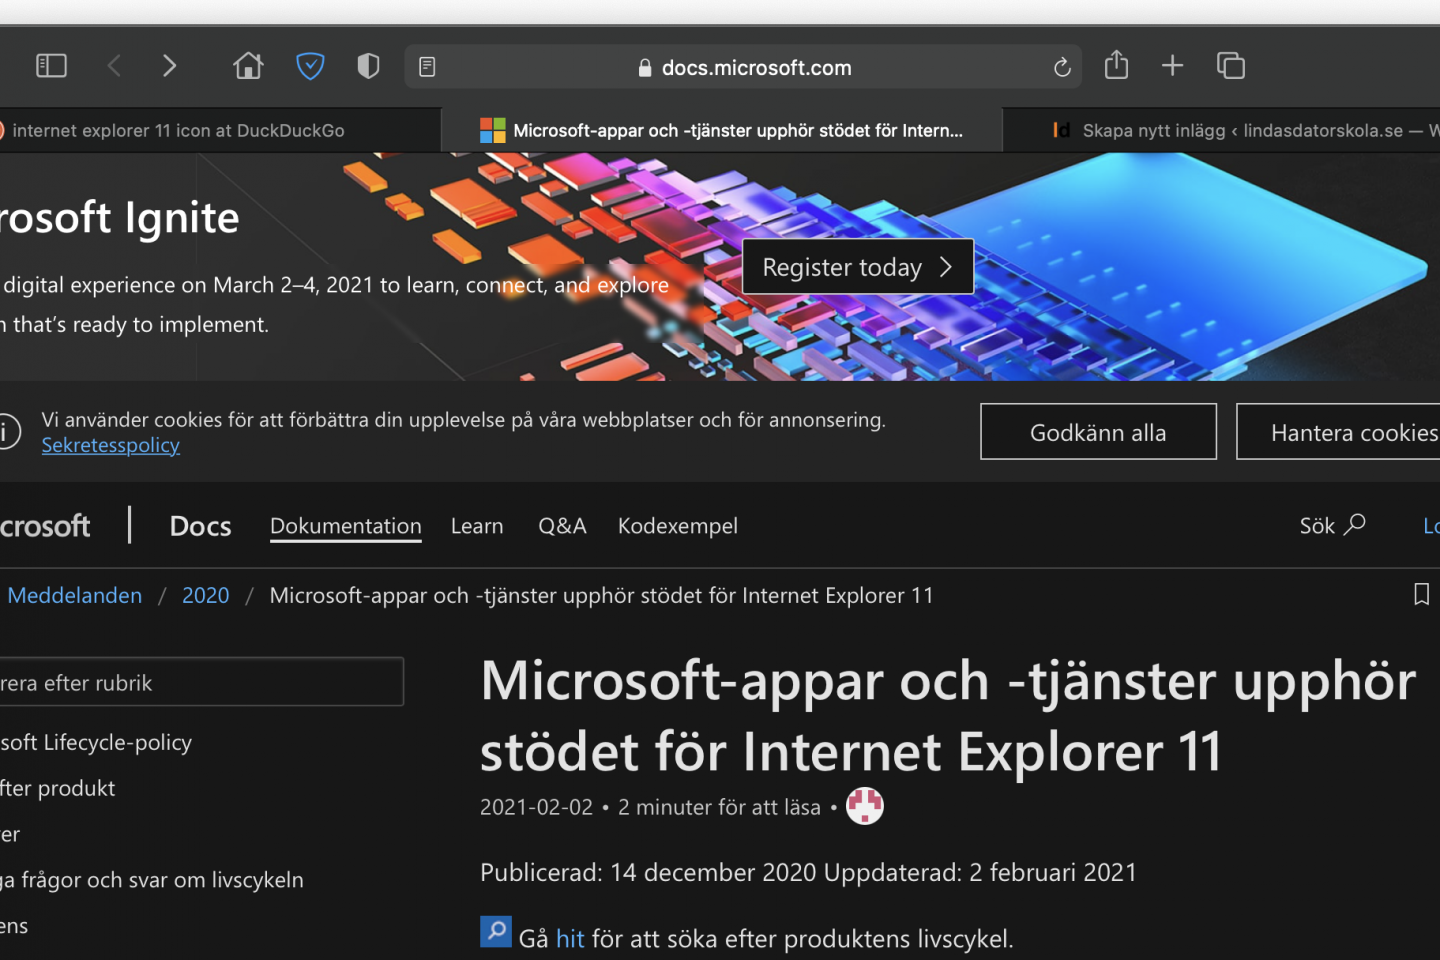
Task: Switch to the lindasdatorskola.se tab
Action: 1221,130
